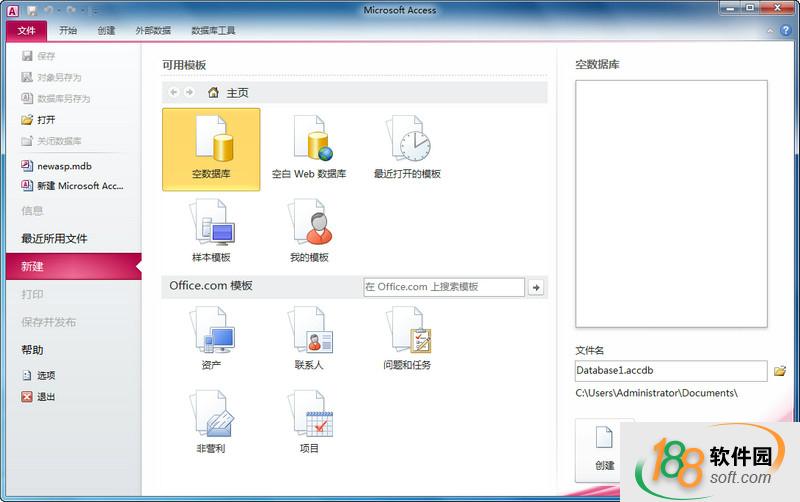Open the 样本模板 sample templates
800x502 pixels.
coord(211,232)
